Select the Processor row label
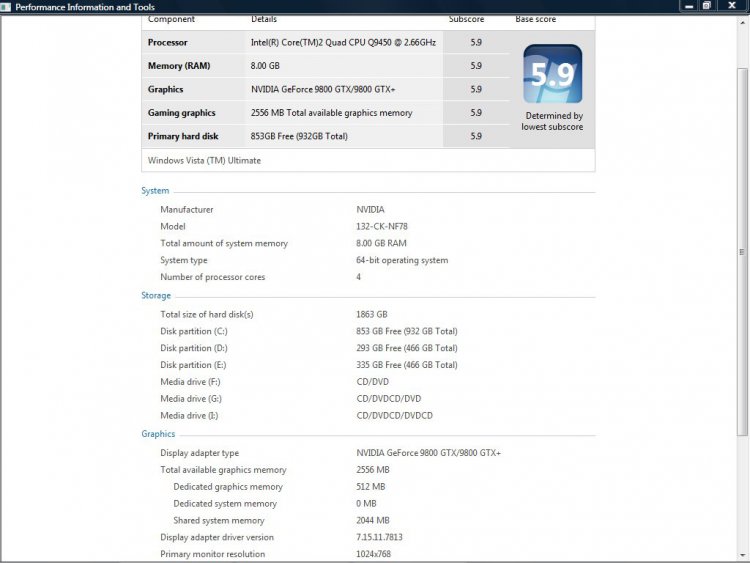 pyautogui.click(x=167, y=43)
